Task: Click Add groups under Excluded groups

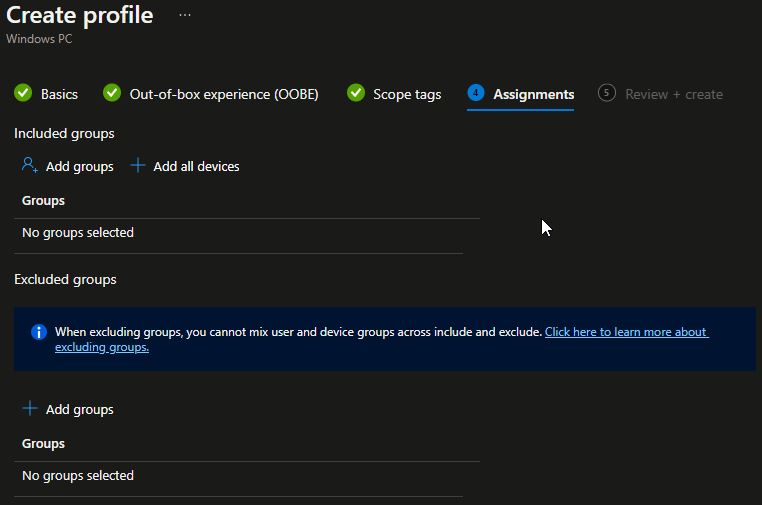Action: pos(80,409)
